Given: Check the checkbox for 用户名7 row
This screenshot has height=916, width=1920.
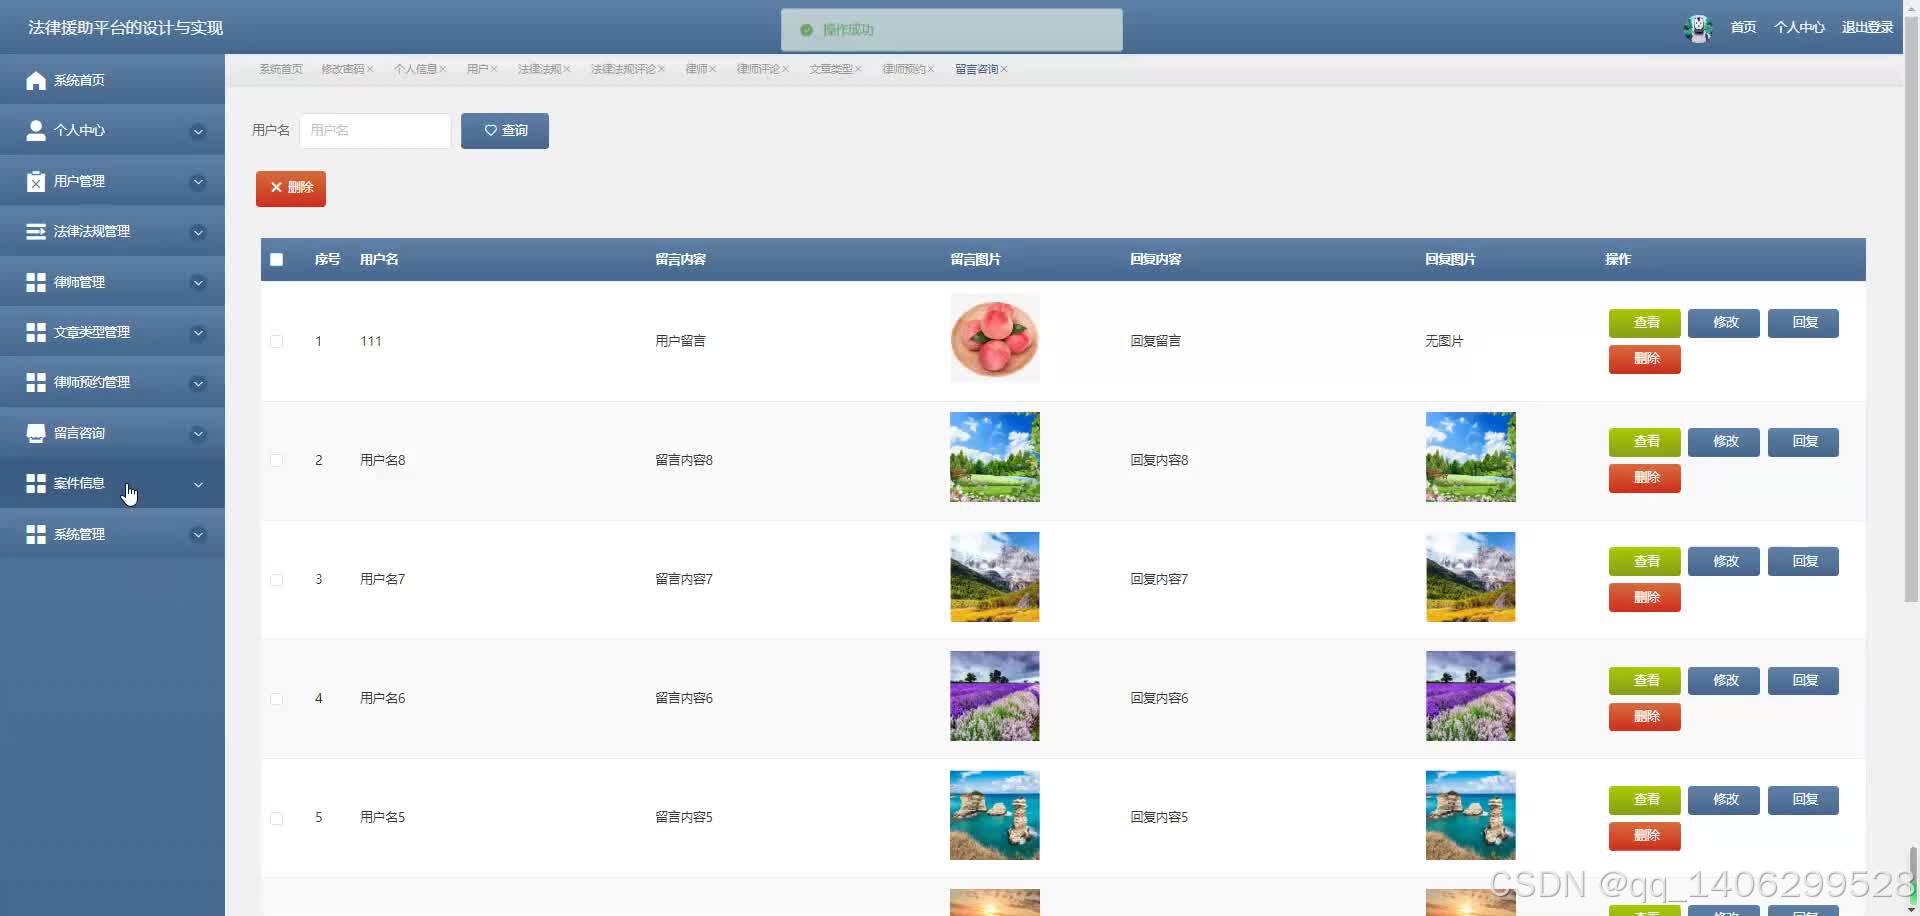Looking at the screenshot, I should coord(277,580).
